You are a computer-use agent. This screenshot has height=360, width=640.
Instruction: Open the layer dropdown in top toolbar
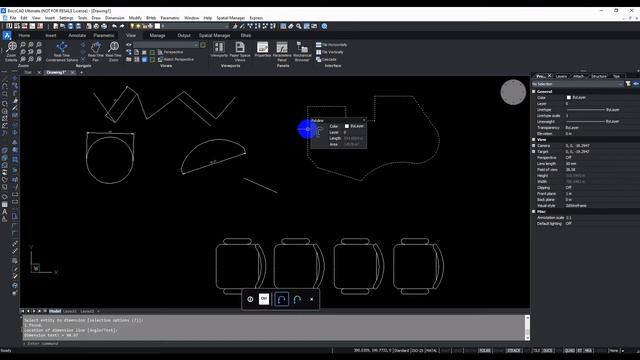click(195, 26)
